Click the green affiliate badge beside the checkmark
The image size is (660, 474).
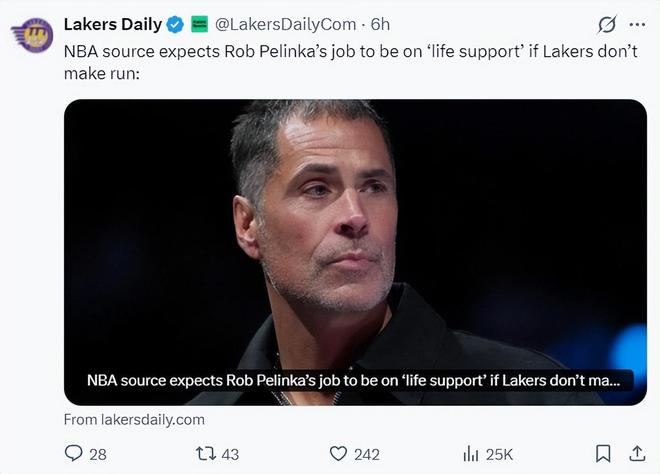click(x=199, y=23)
